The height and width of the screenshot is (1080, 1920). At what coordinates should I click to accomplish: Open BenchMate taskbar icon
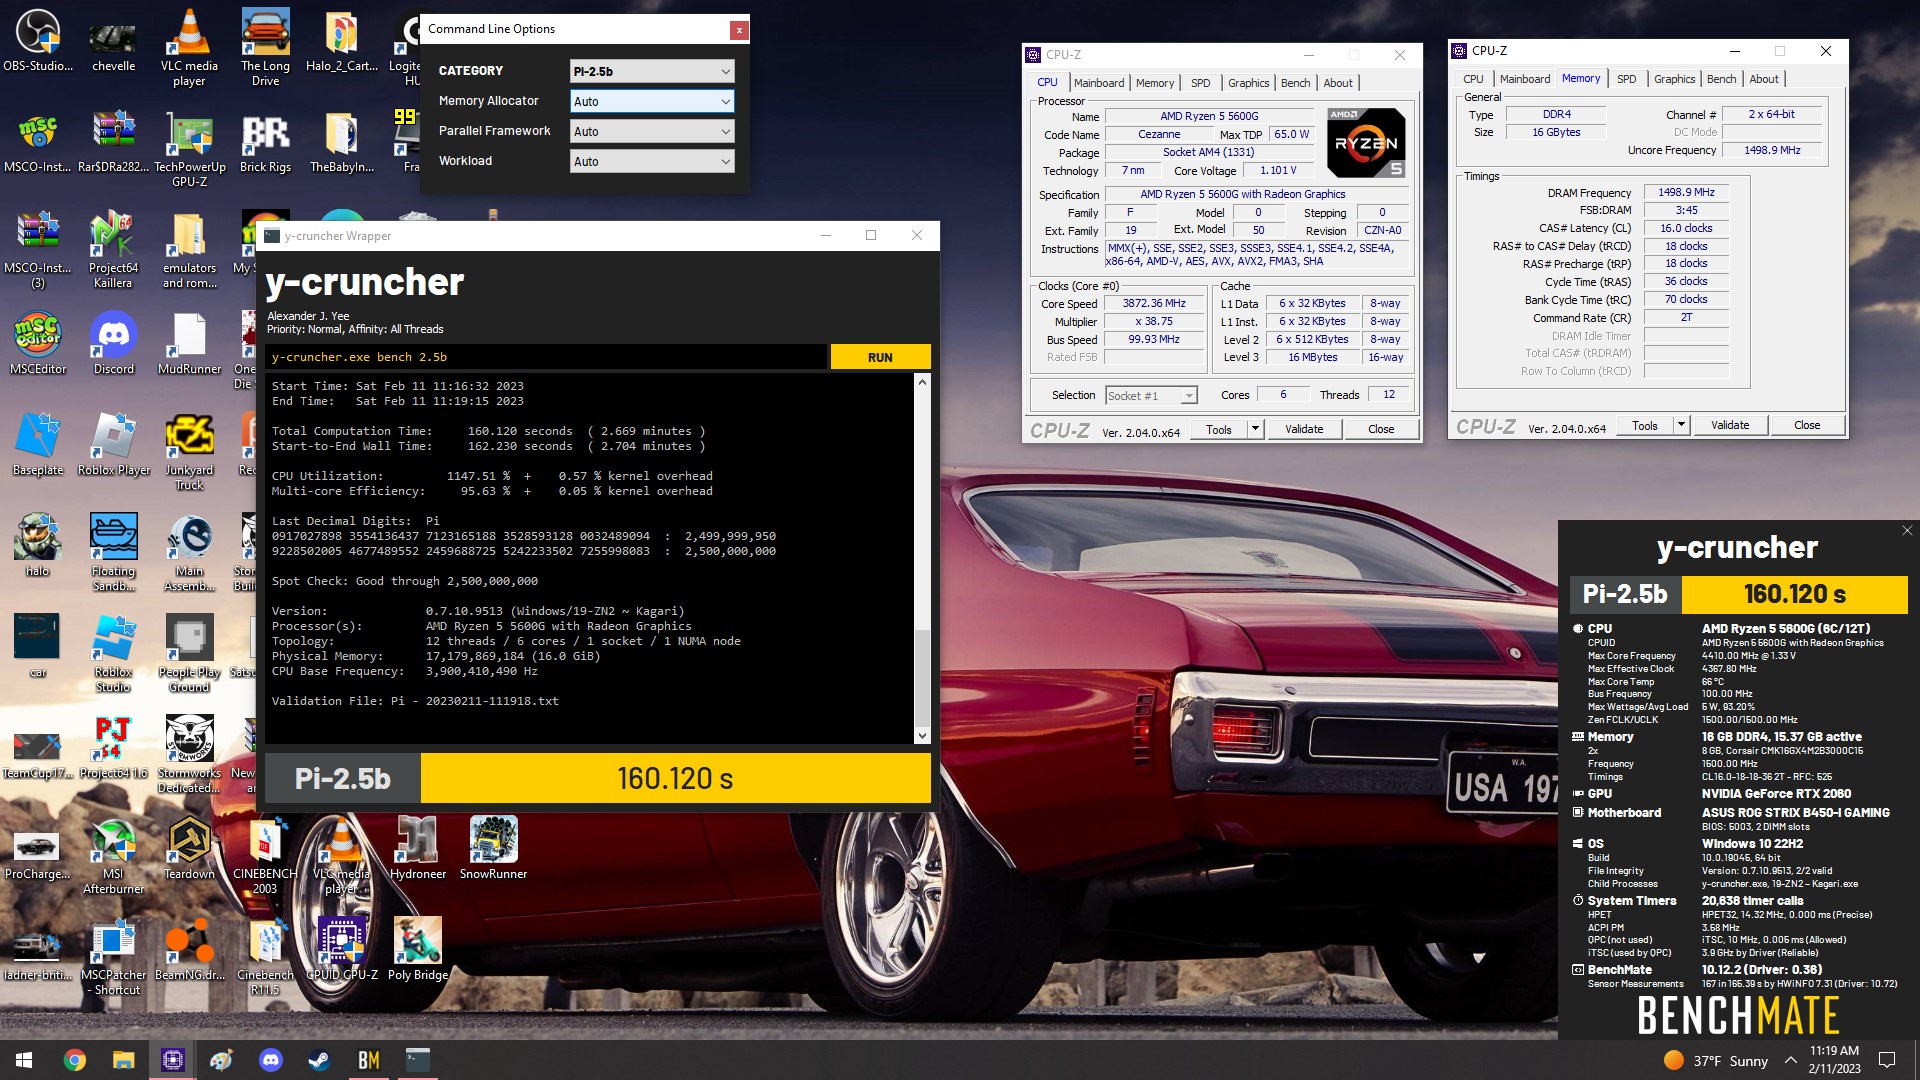[368, 1060]
